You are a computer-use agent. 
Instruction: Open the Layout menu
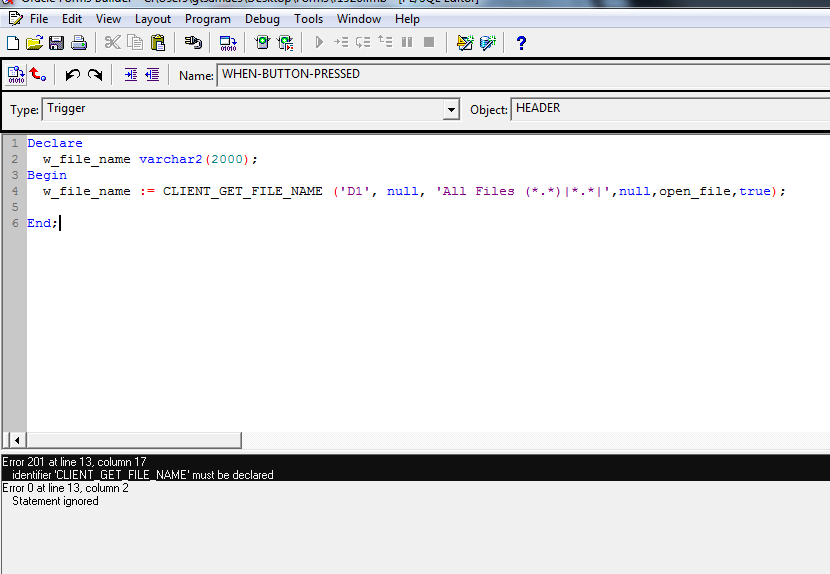[x=152, y=19]
